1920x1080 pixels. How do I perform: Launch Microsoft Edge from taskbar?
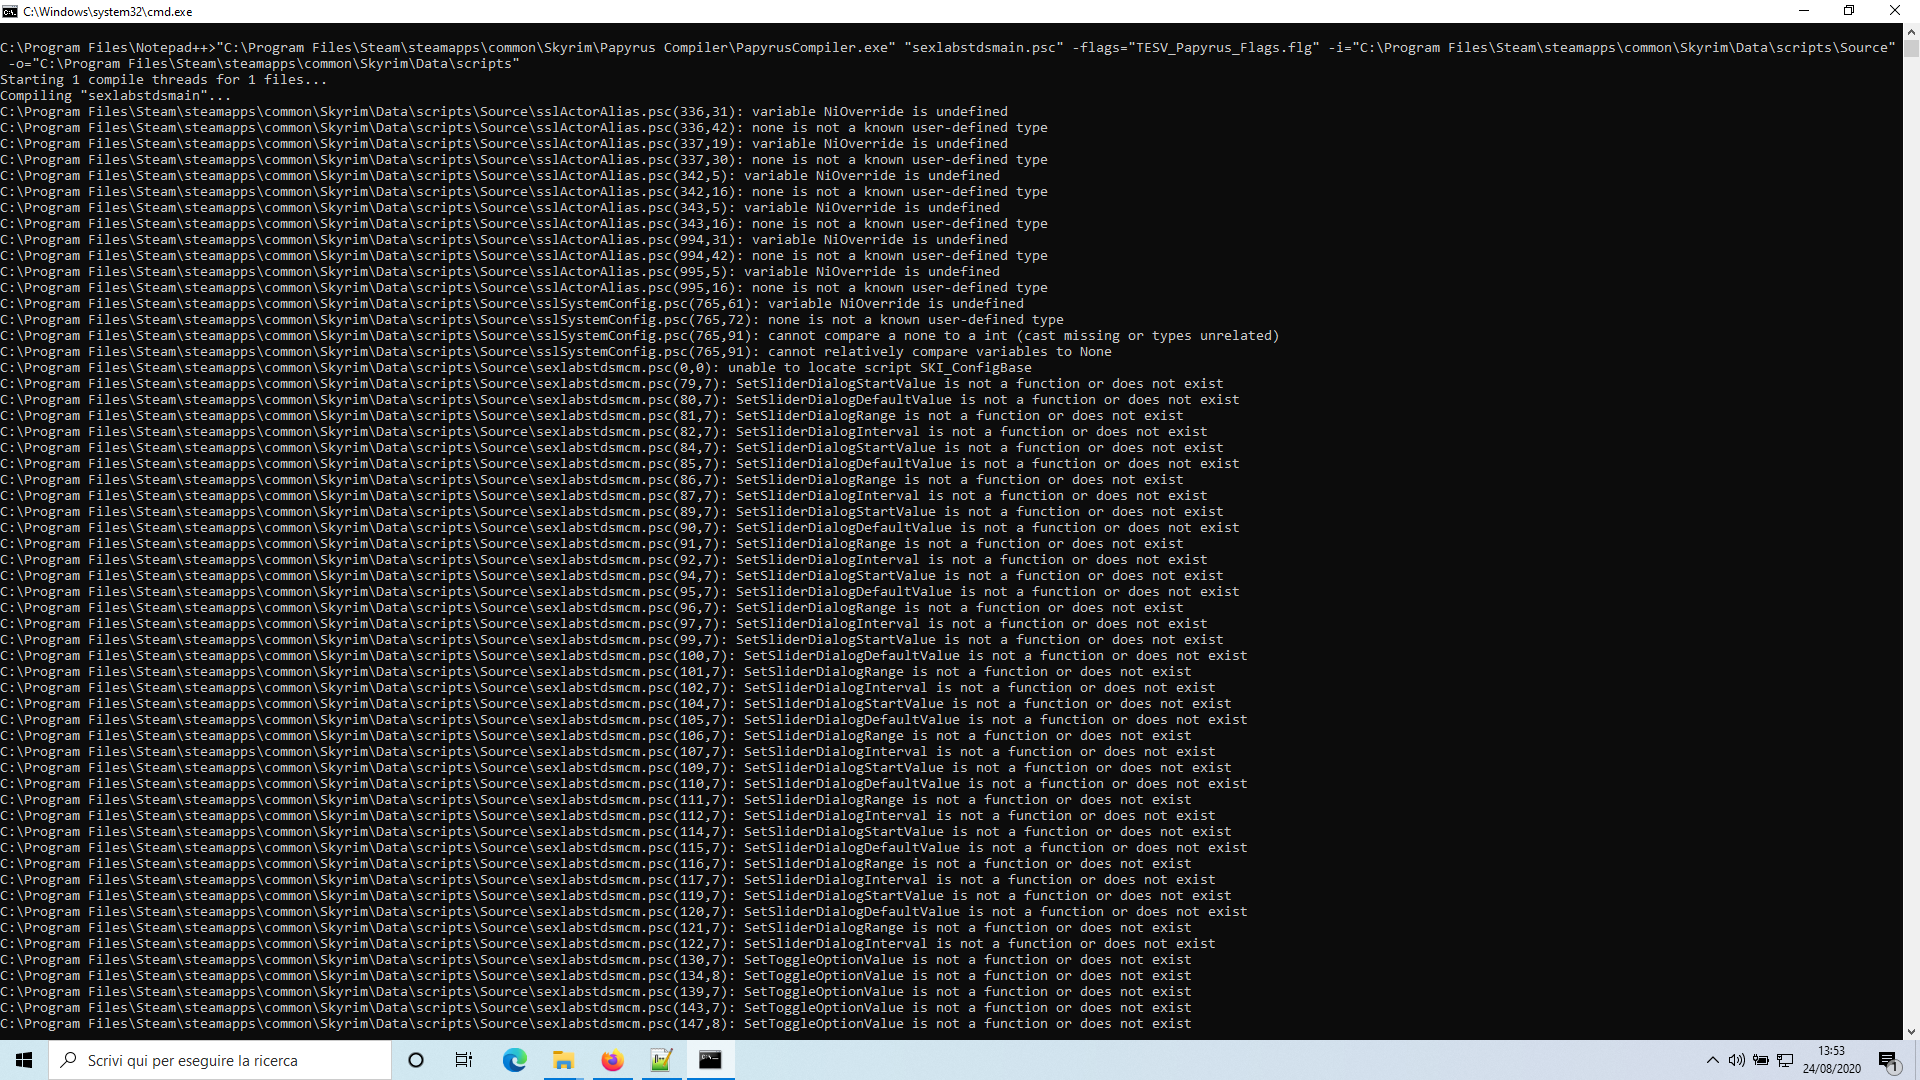(514, 1060)
